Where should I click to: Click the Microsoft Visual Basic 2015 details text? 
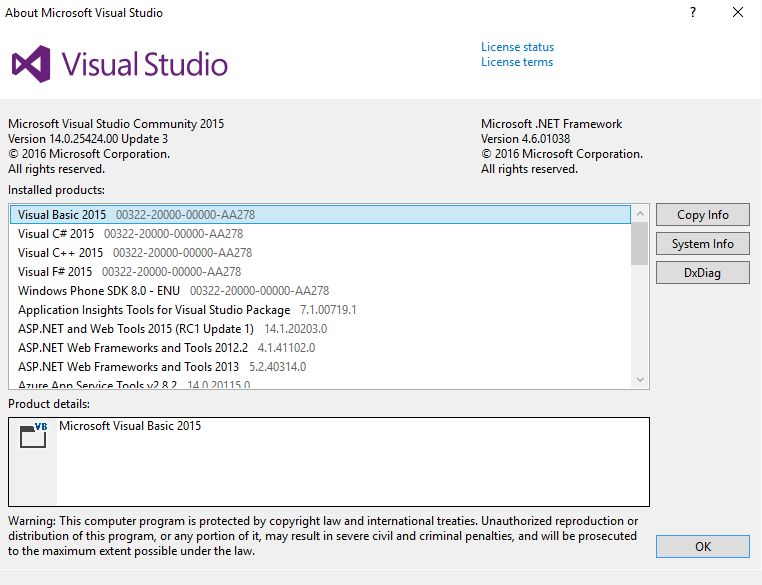pos(130,426)
